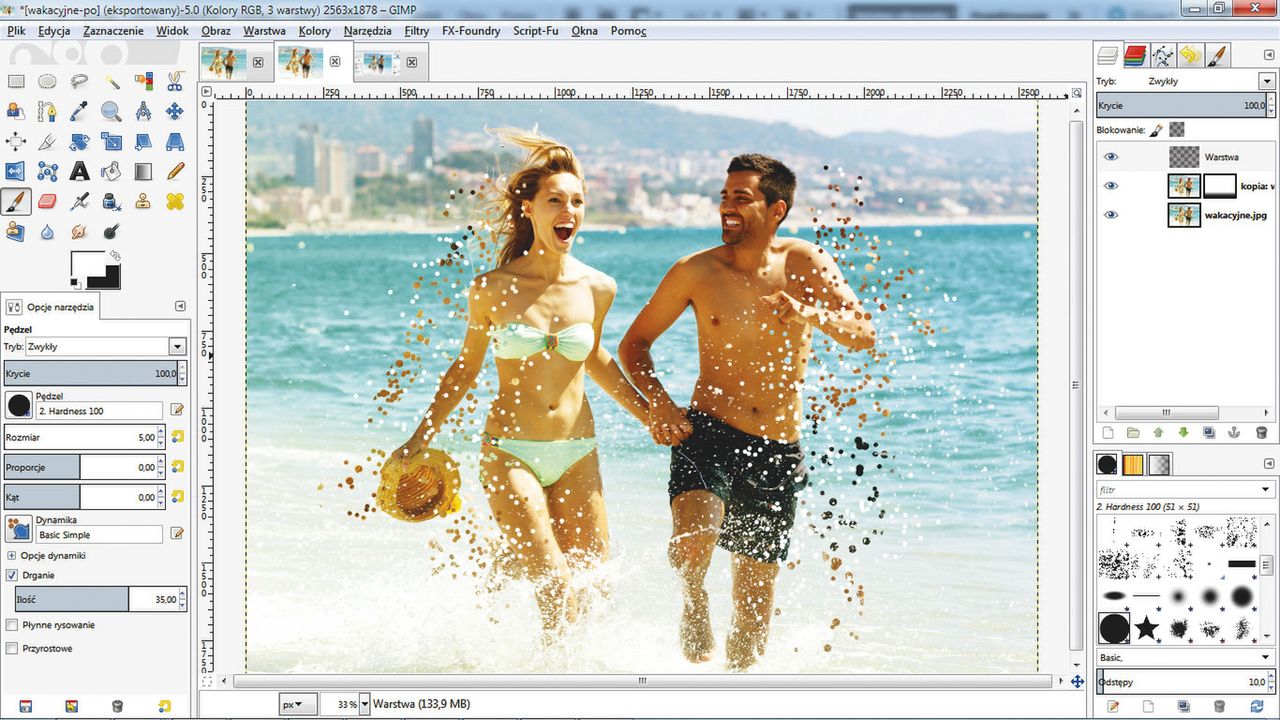Enable Płynne rysowanie checkbox
Image resolution: width=1280 pixels, height=720 pixels.
click(12, 625)
